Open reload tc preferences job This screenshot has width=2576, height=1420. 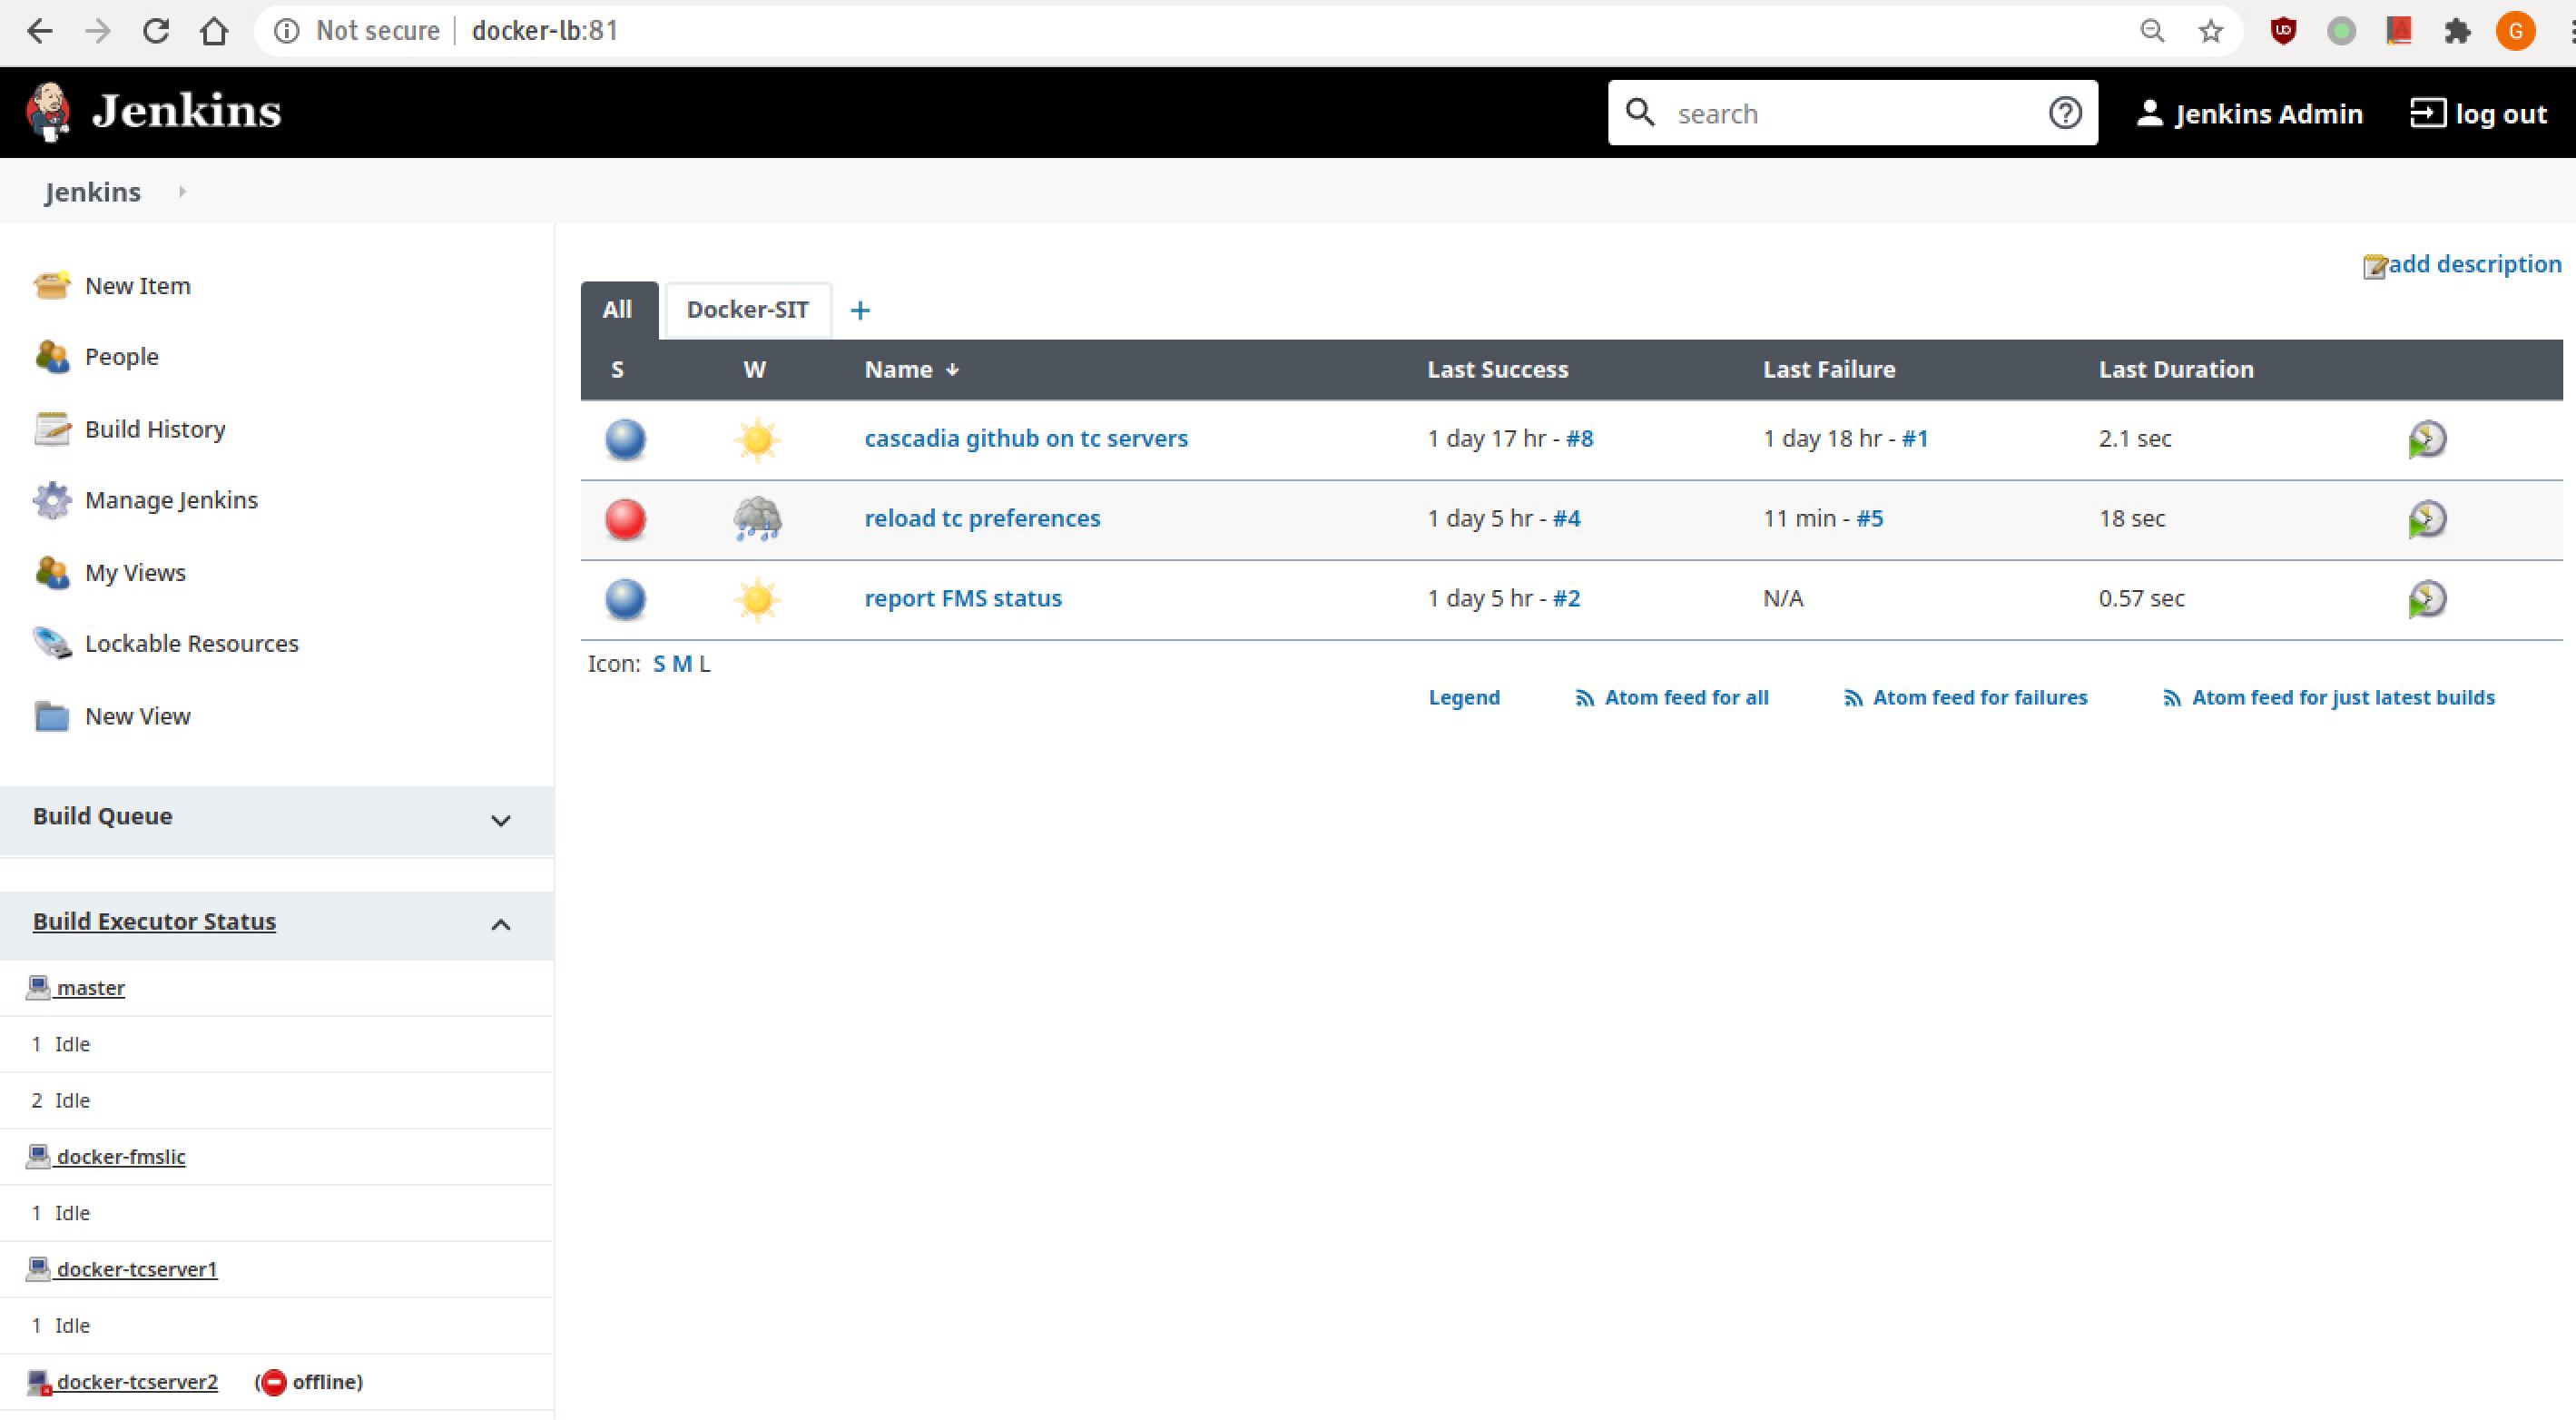[982, 519]
